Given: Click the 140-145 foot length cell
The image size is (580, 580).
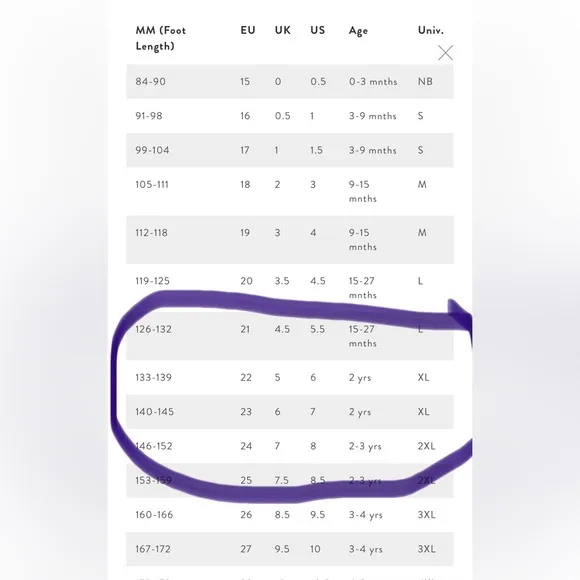Looking at the screenshot, I should pos(154,412).
